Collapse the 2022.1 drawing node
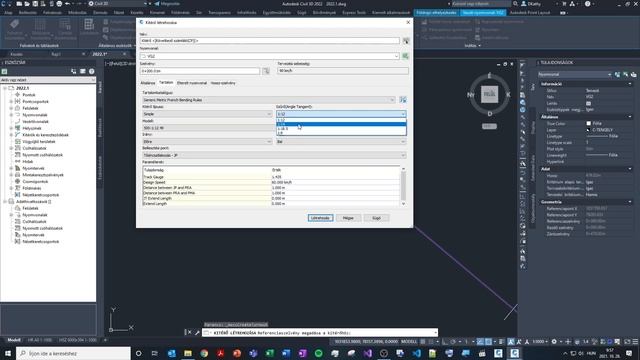Viewport: 640px width, 360px height. pos(5,88)
